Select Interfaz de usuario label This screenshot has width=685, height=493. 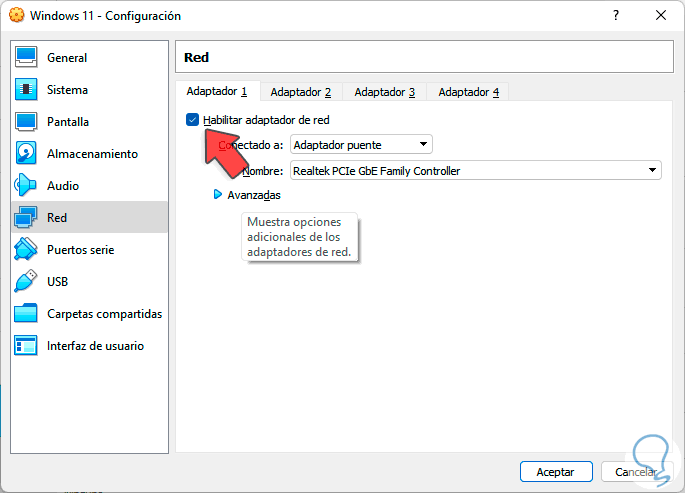[95, 346]
